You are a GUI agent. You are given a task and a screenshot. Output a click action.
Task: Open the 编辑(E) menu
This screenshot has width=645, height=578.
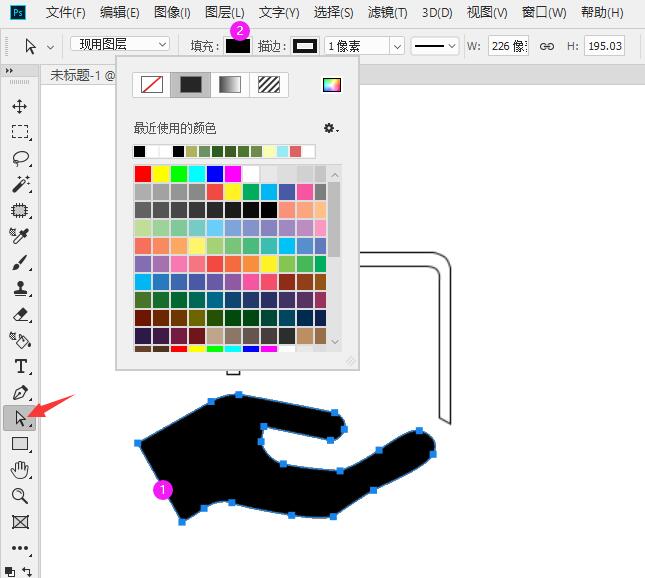click(x=120, y=13)
